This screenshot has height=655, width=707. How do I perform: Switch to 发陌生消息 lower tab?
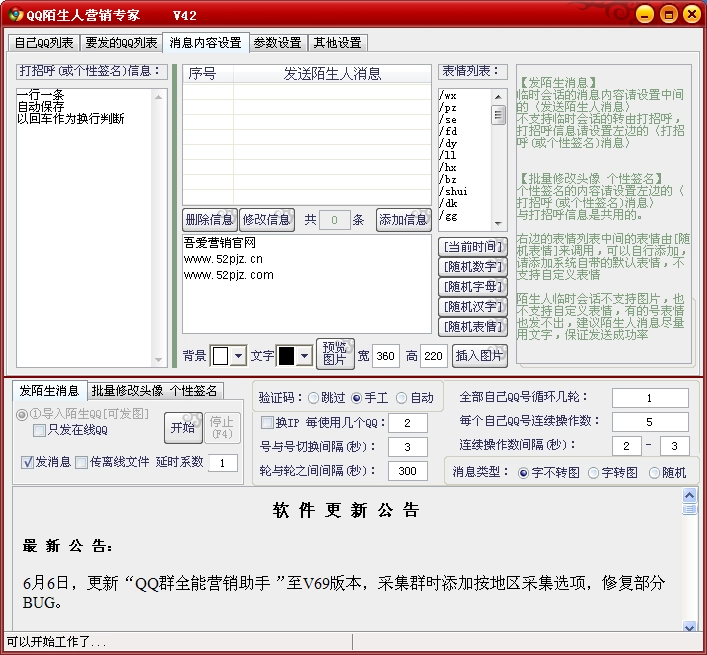pyautogui.click(x=49, y=390)
